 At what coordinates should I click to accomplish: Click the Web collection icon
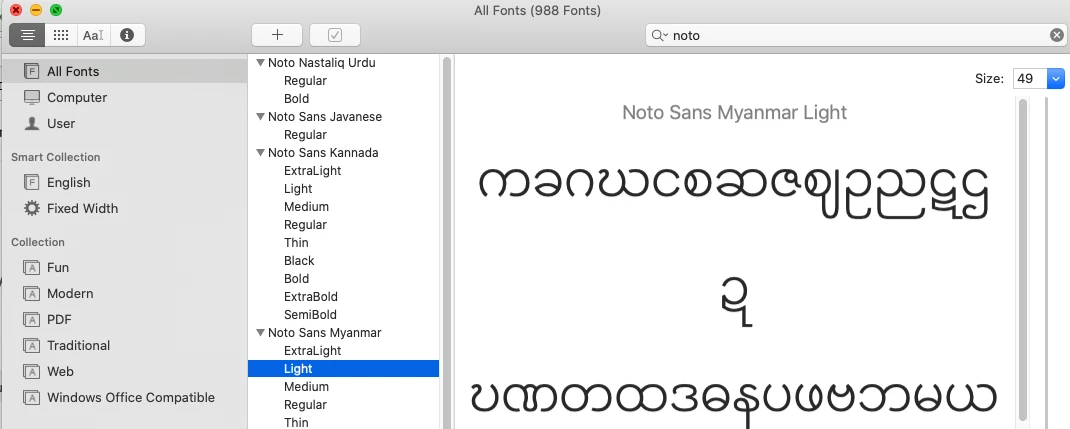tap(31, 372)
